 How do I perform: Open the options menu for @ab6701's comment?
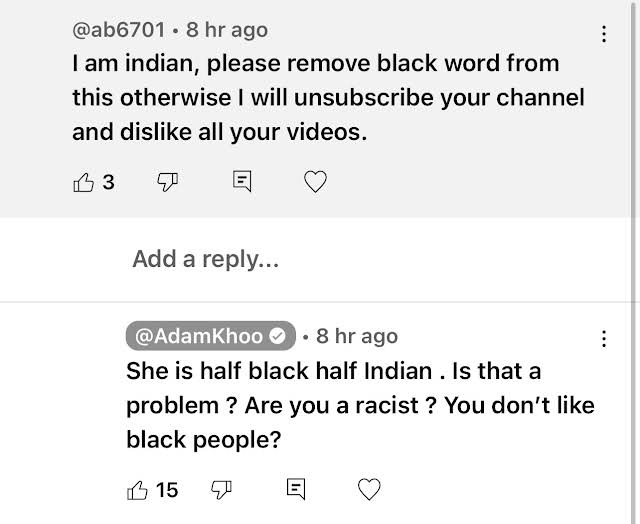pyautogui.click(x=604, y=34)
